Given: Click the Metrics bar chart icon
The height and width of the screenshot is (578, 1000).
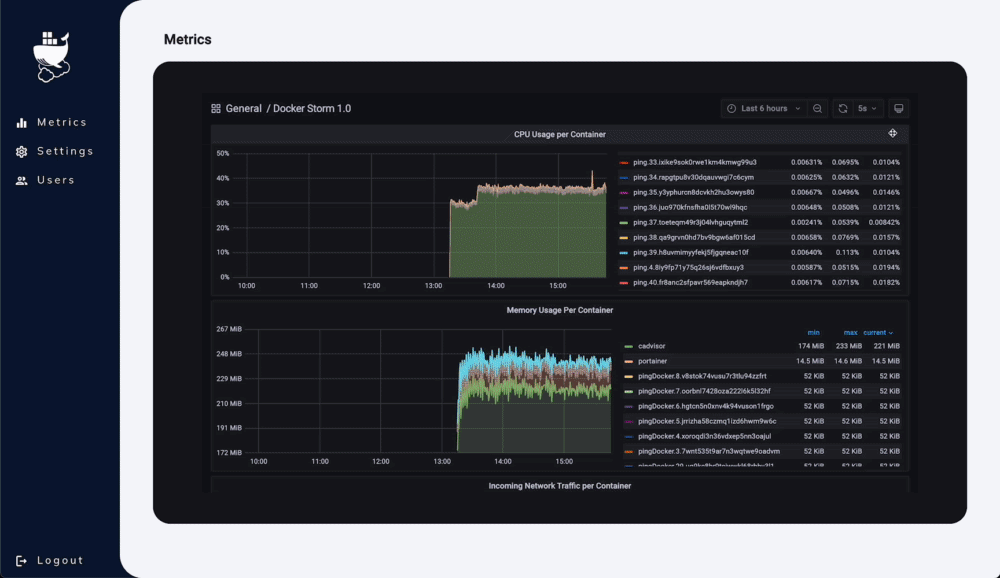Looking at the screenshot, I should [x=22, y=122].
